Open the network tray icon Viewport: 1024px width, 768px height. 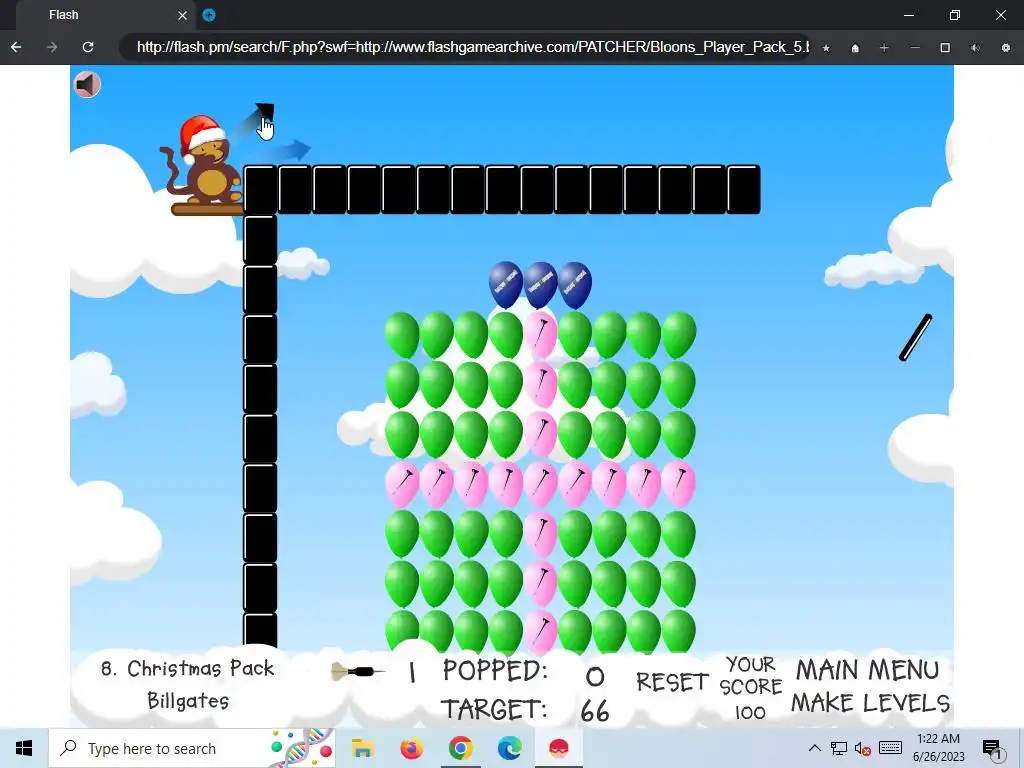pyautogui.click(x=839, y=748)
